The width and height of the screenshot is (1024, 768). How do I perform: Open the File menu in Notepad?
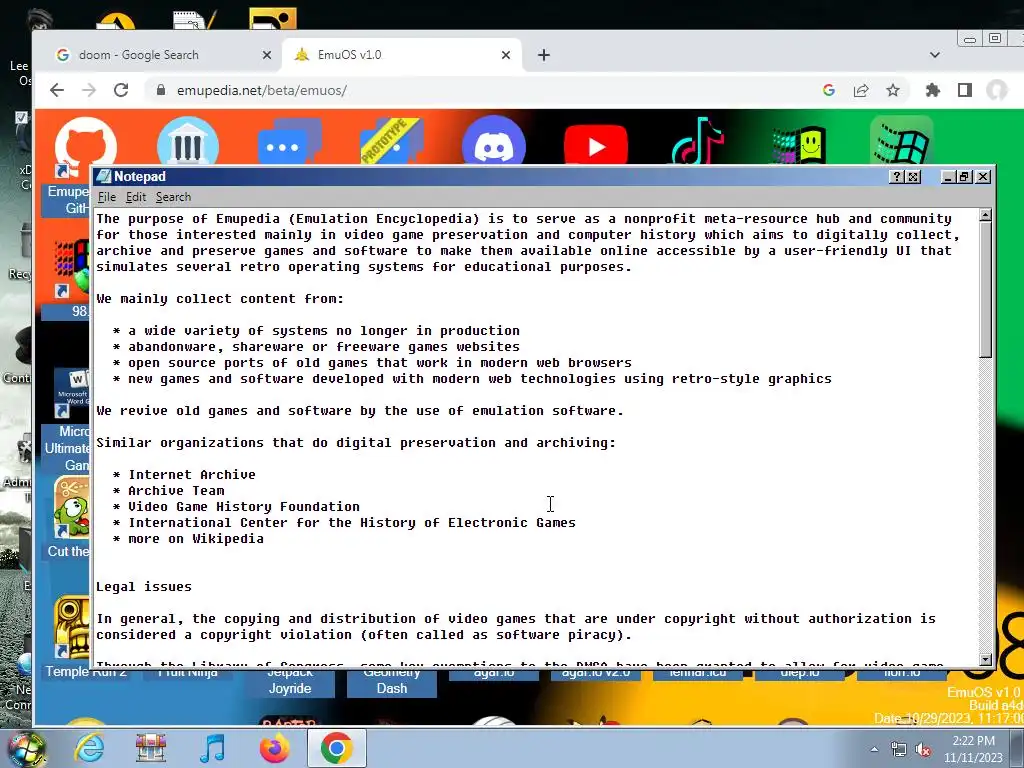click(x=106, y=197)
